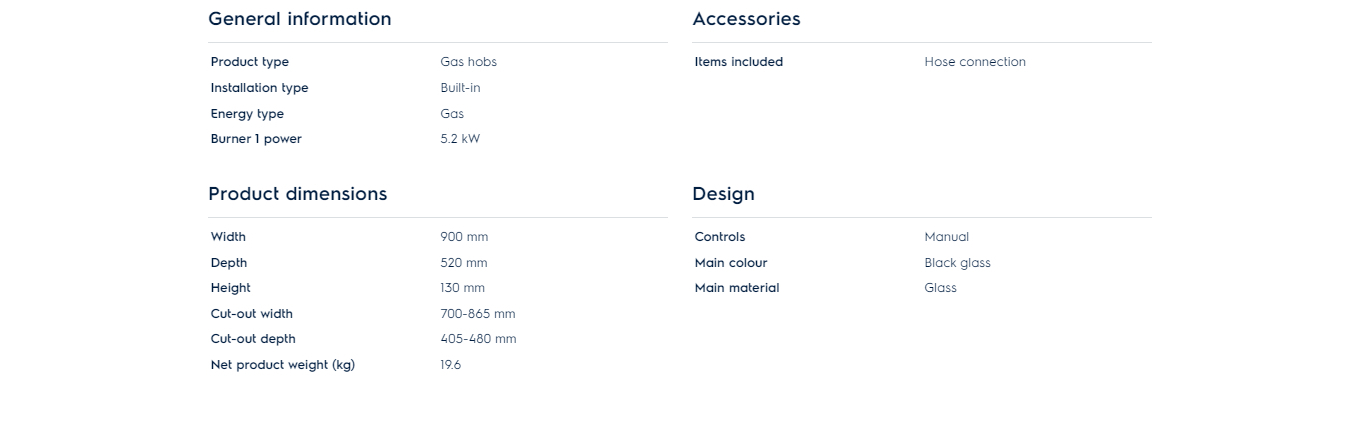
Task: Click the 900 mm width value
Action: pyautogui.click(x=464, y=237)
